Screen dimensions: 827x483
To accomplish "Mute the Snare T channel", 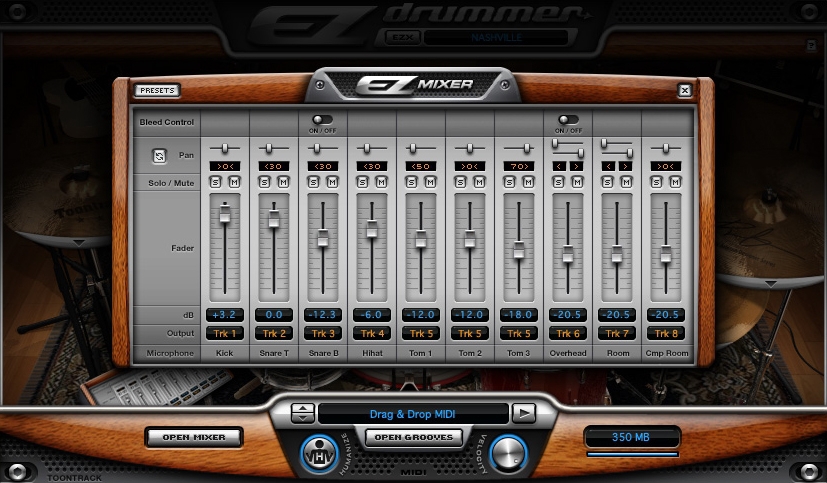I will click(x=281, y=182).
